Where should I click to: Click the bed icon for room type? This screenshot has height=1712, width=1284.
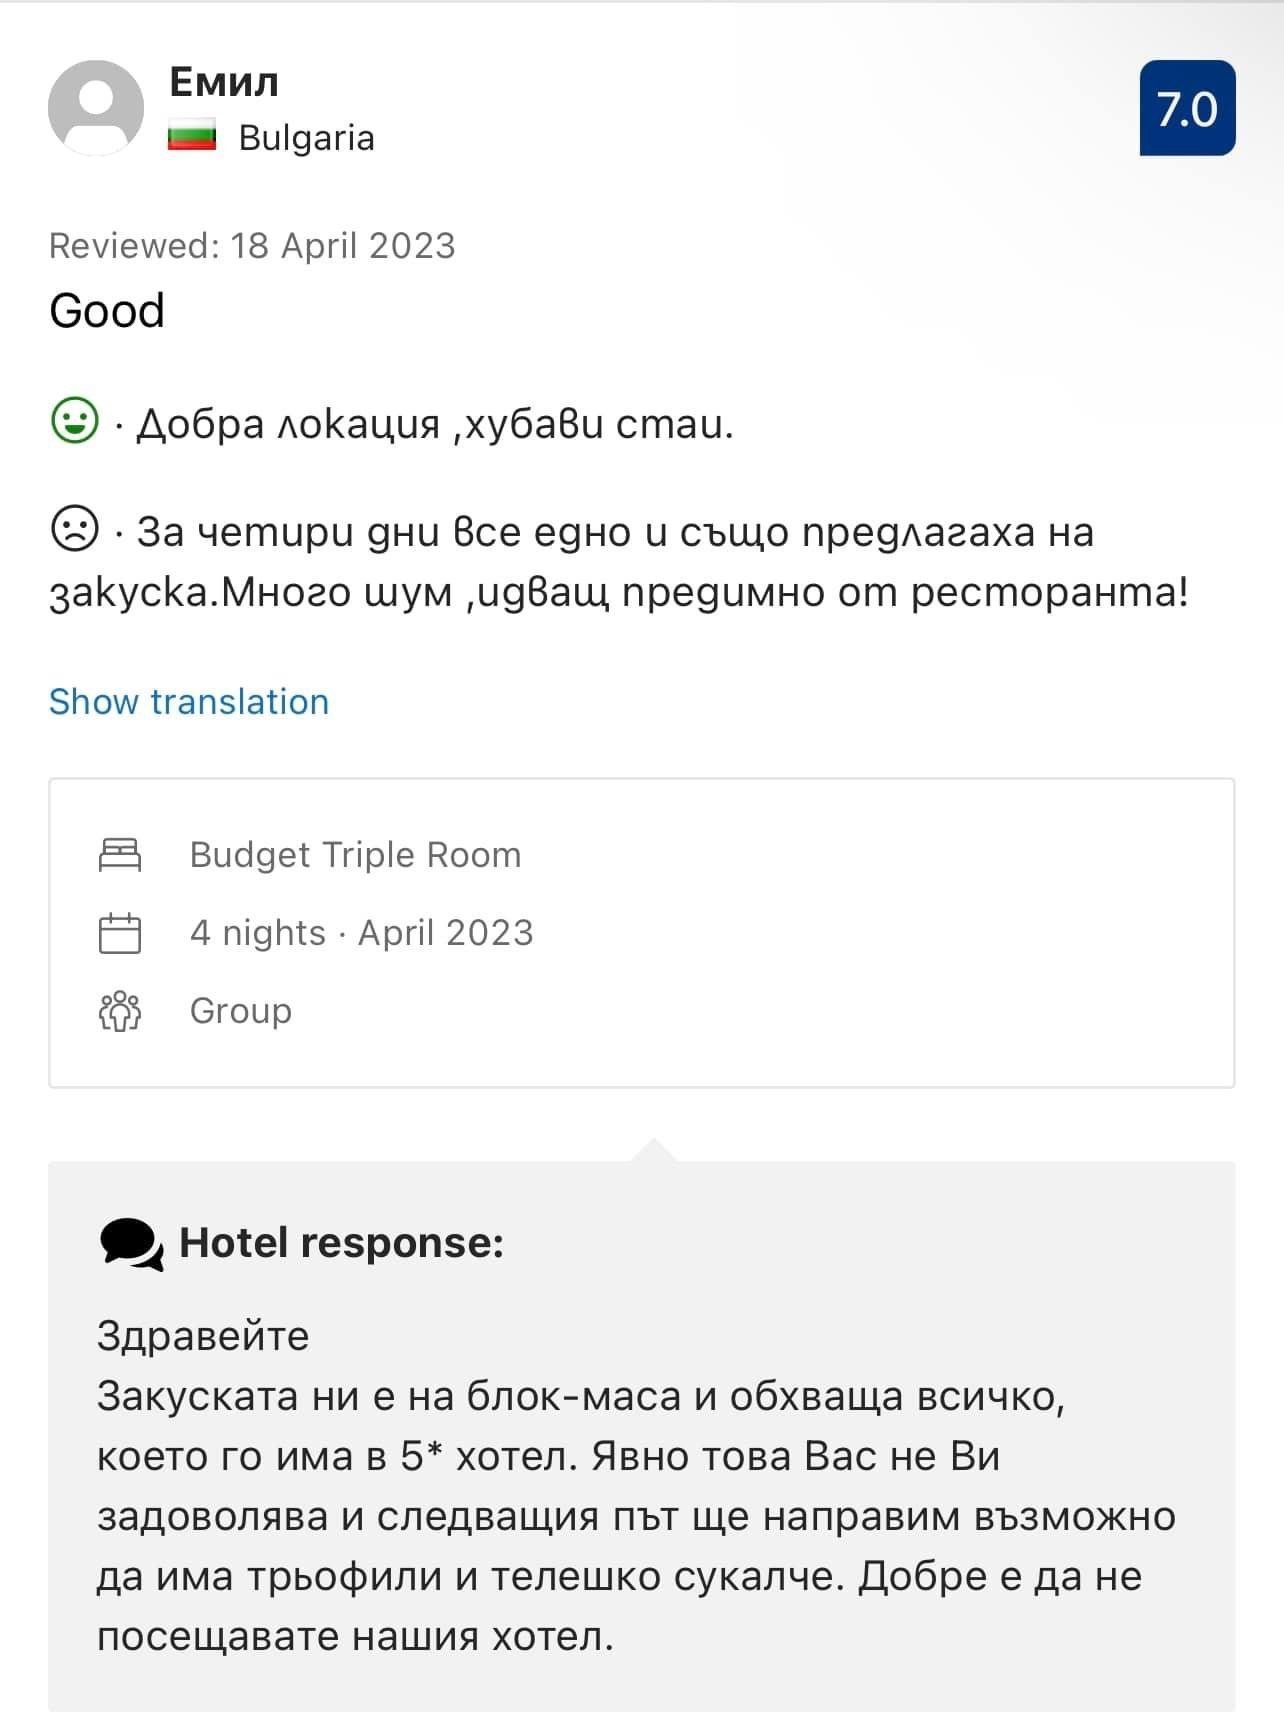point(120,855)
